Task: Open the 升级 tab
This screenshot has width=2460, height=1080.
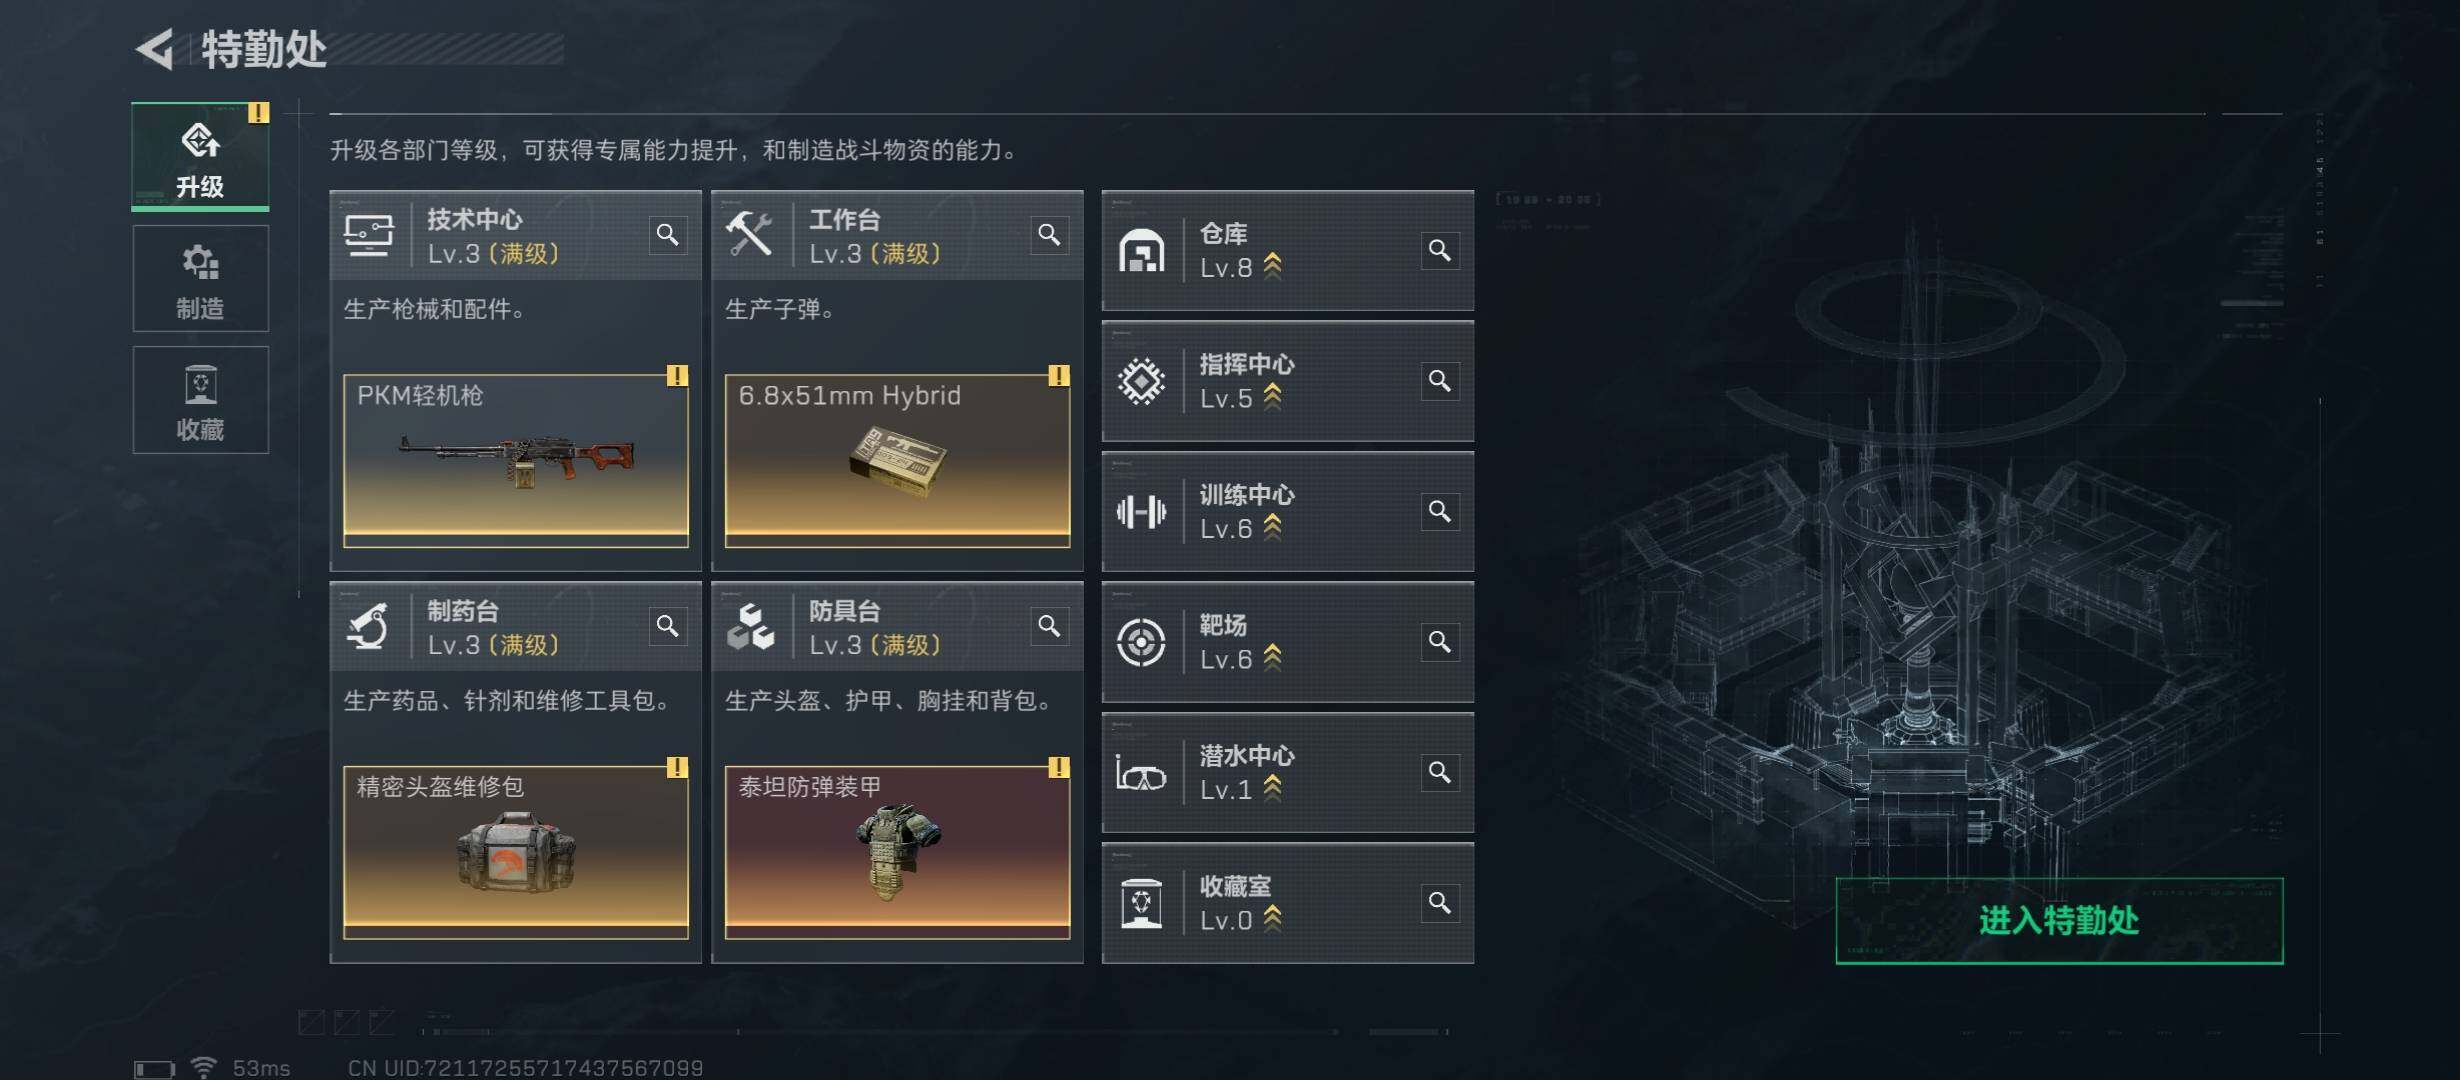Action: 200,157
